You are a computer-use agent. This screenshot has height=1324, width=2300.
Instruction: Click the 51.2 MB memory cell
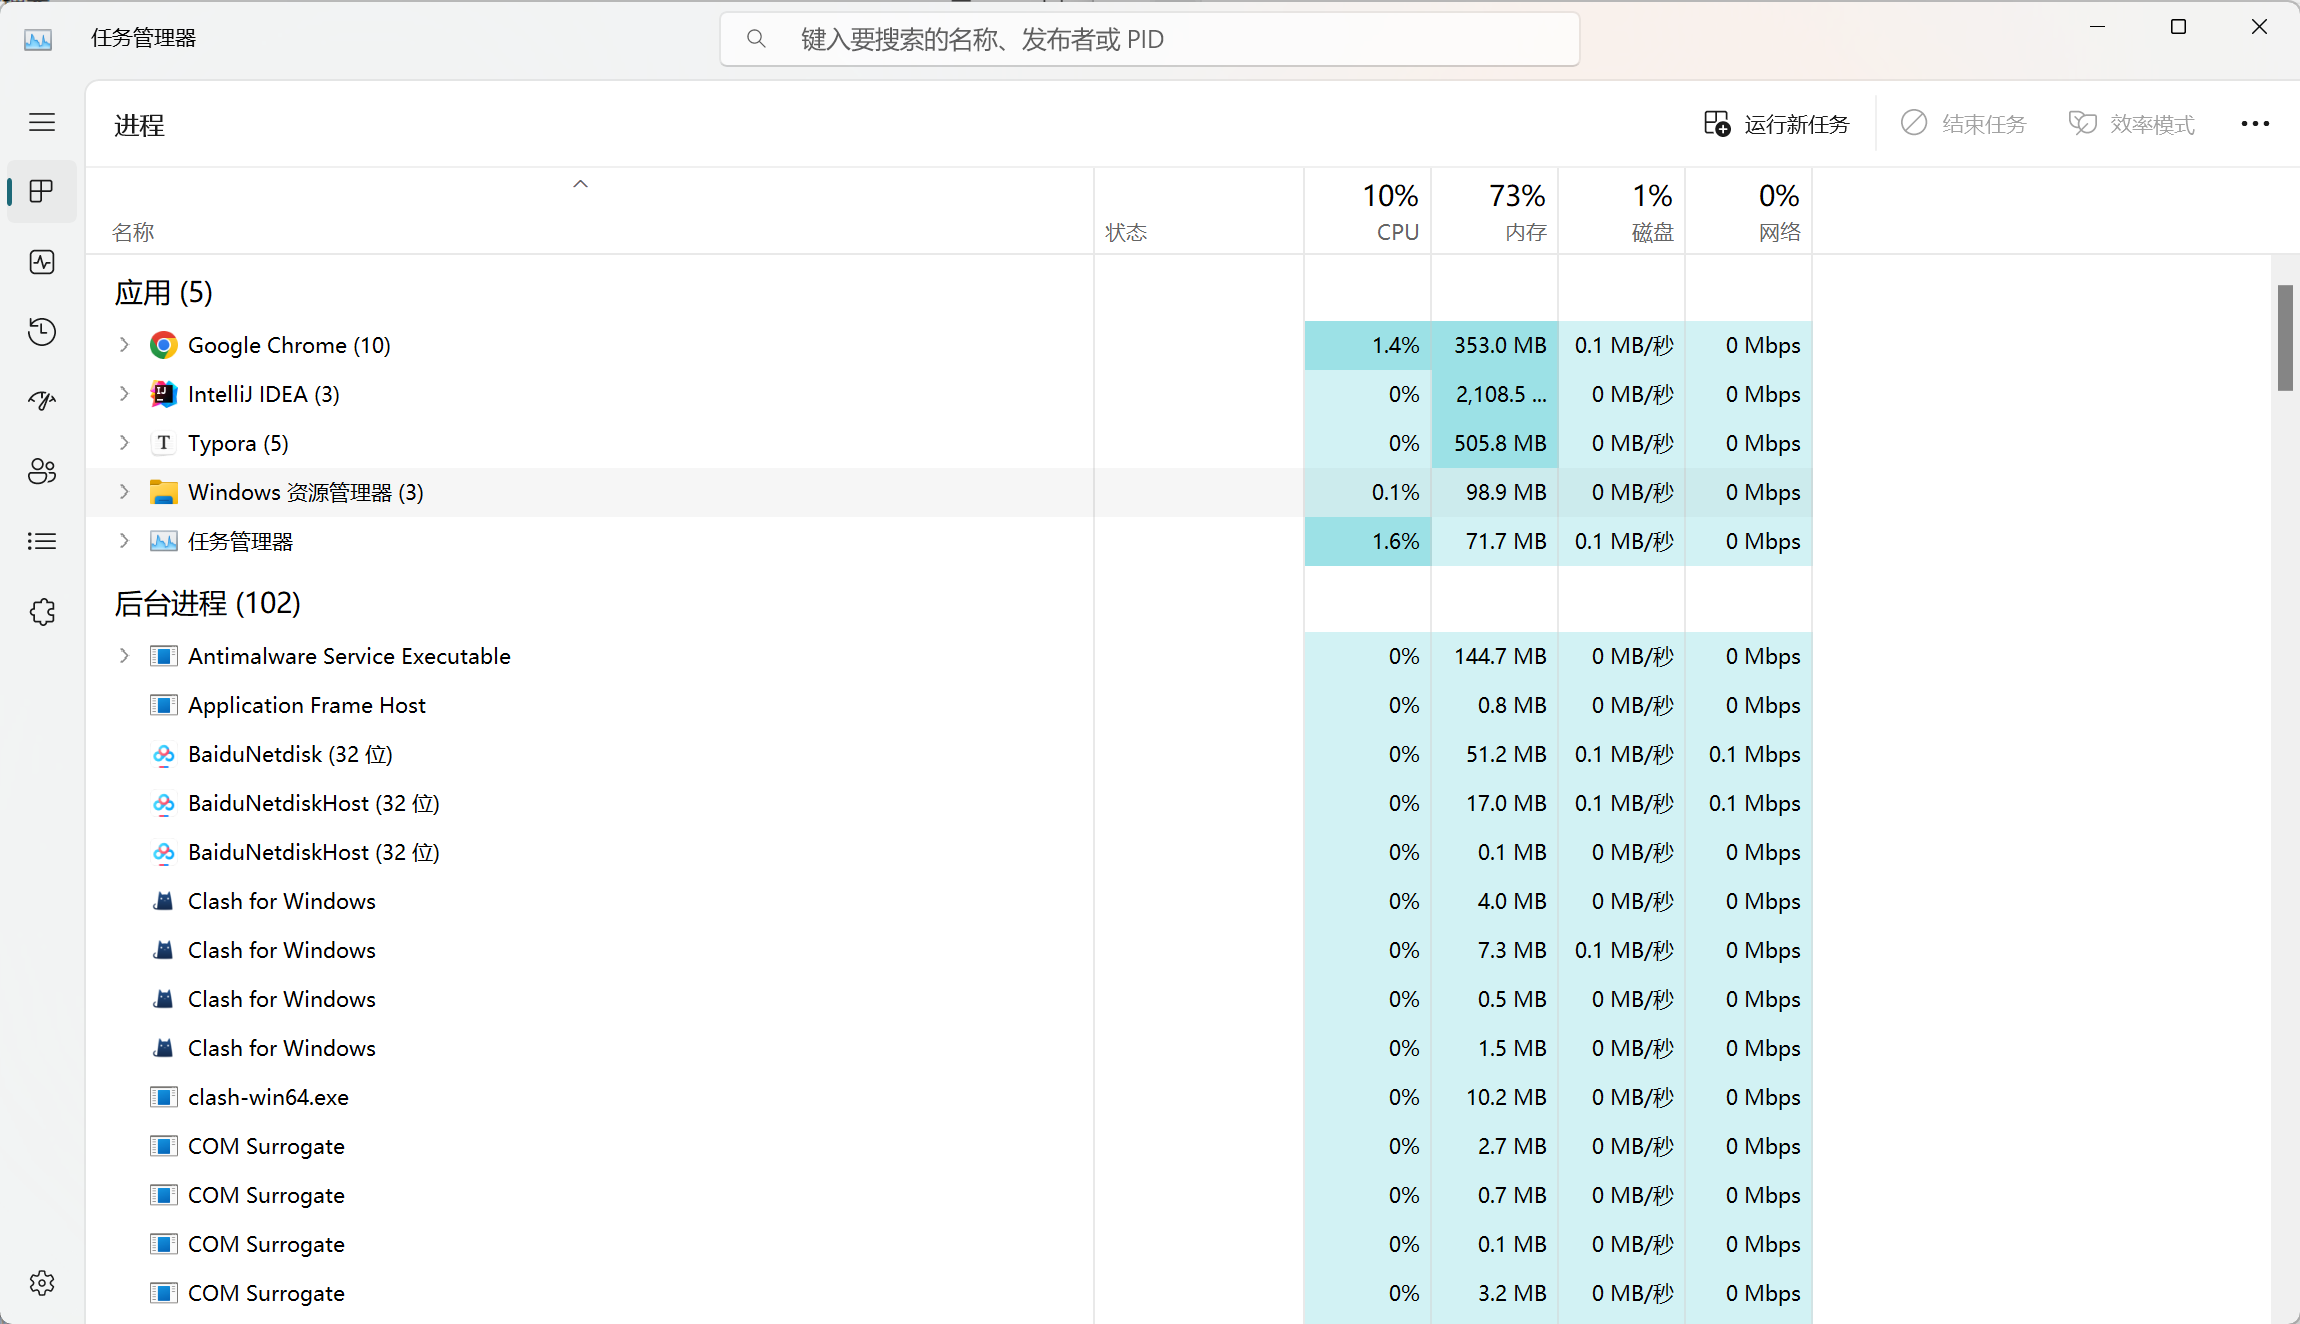click(x=1495, y=754)
